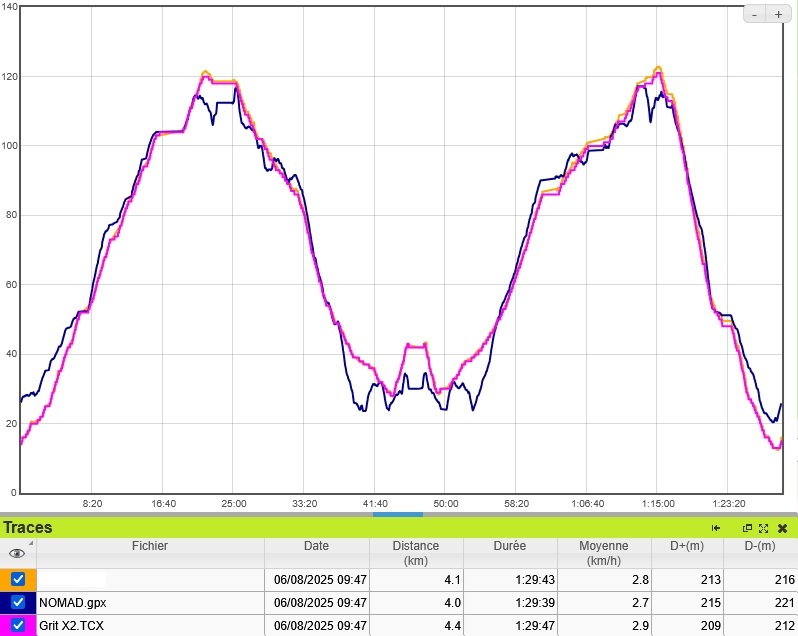Click the Durée column header

click(x=511, y=547)
